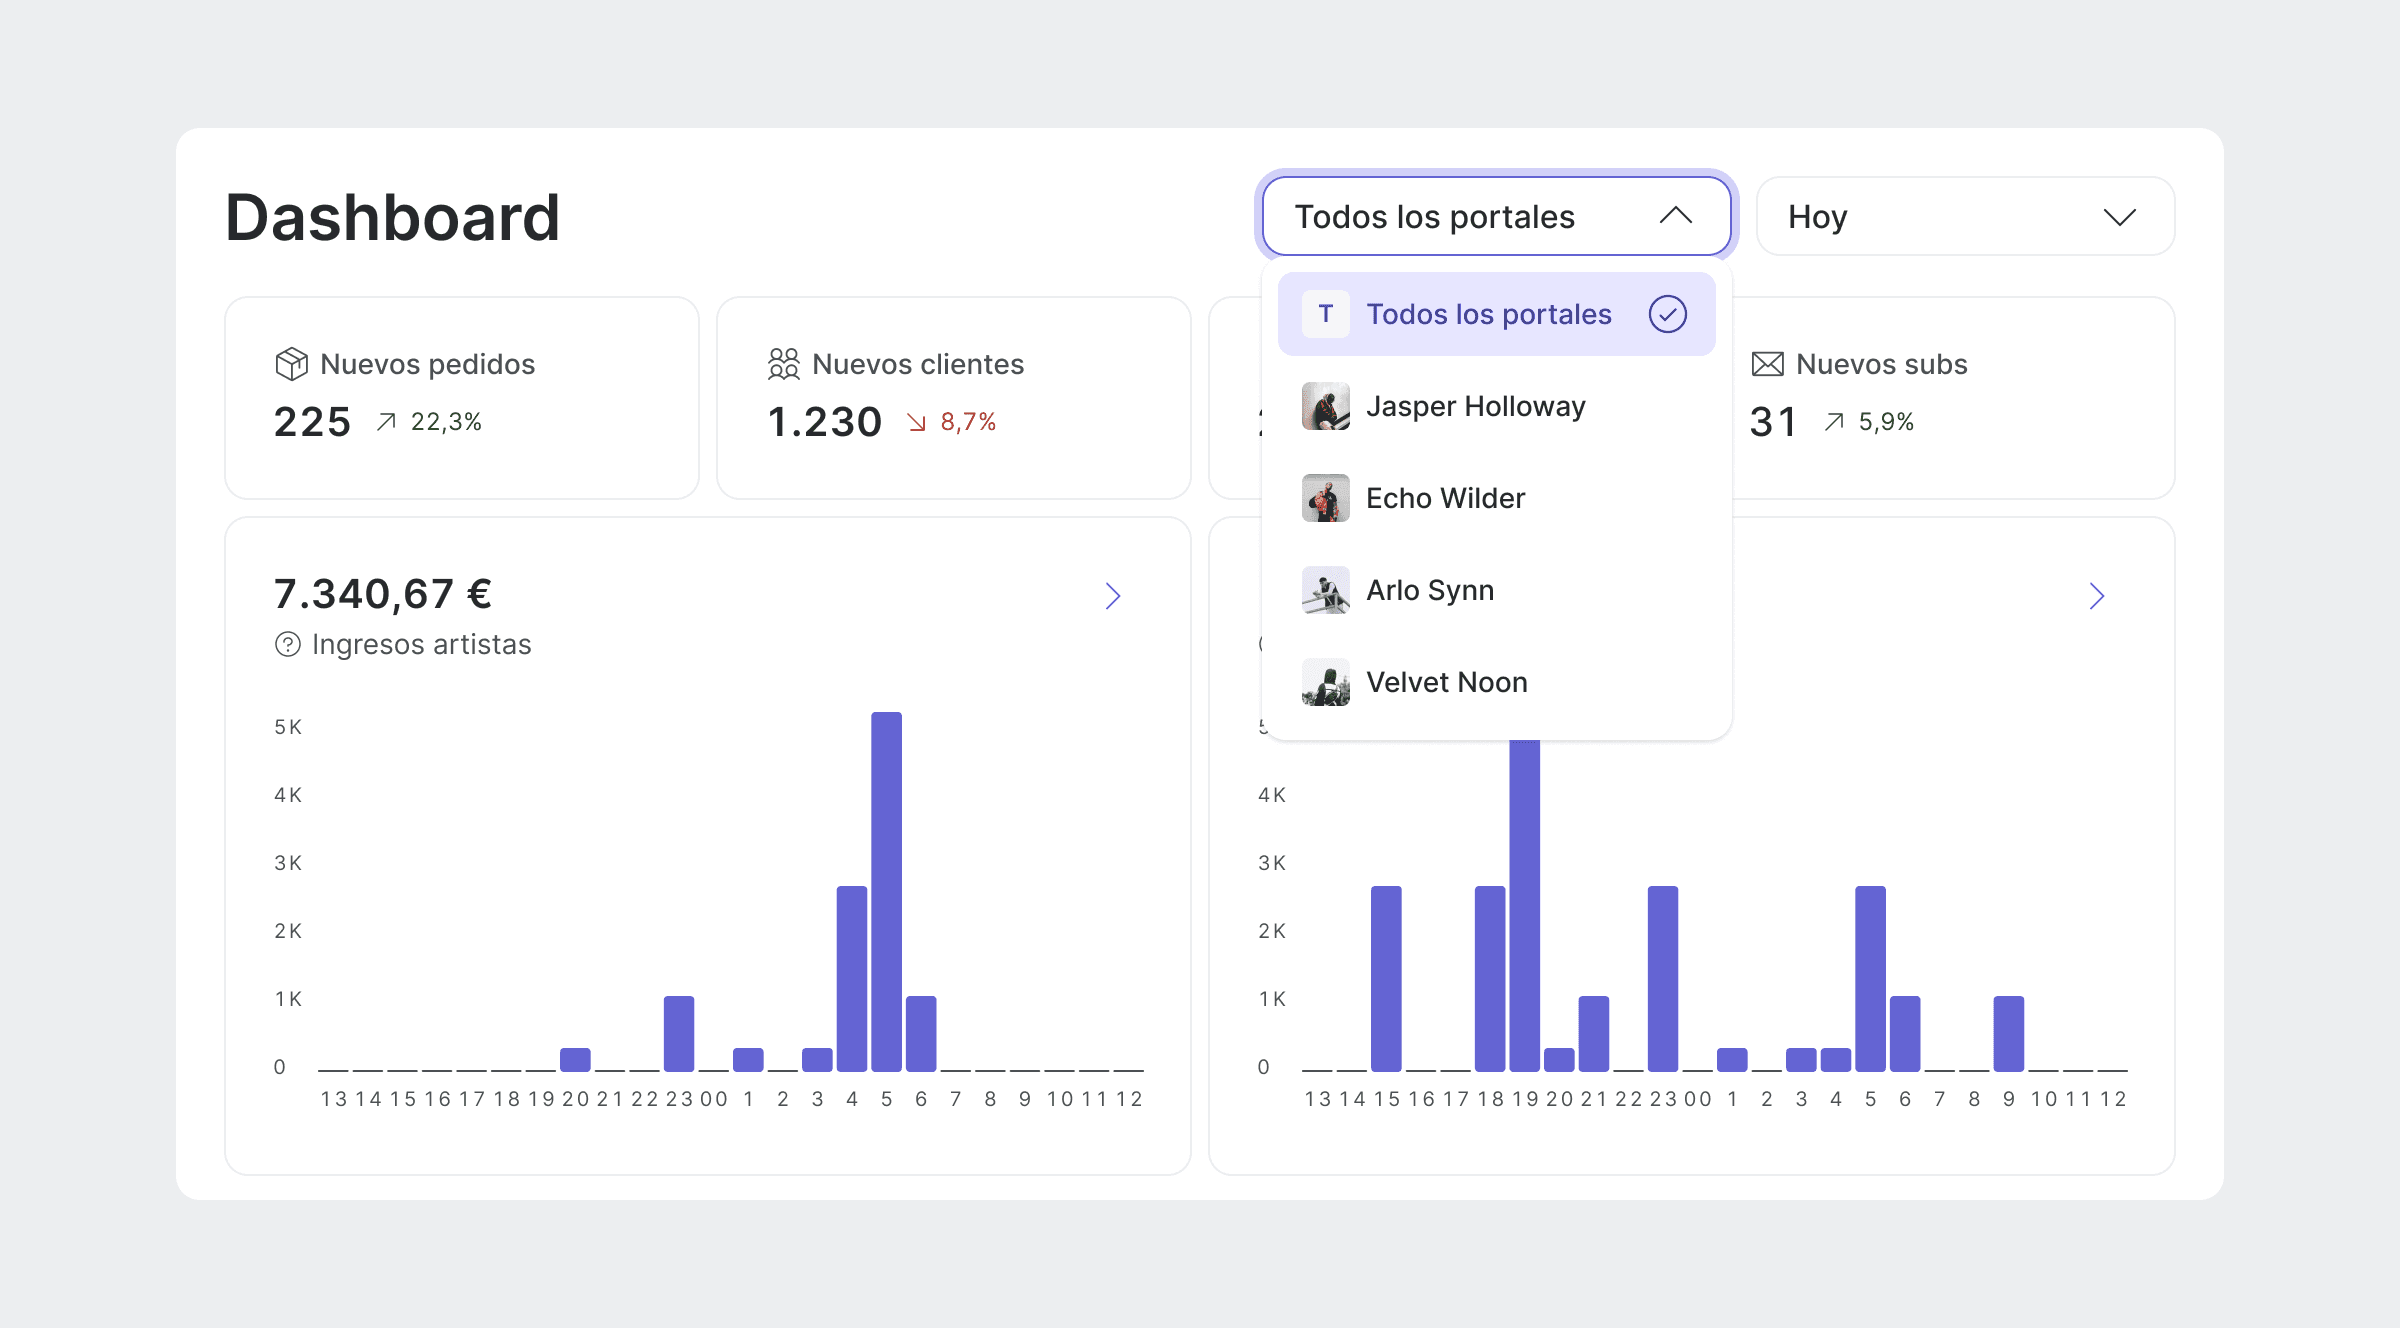Choose Echo Wilder in the portal menu
Viewport: 2400px width, 1328px height.
pos(1445,498)
